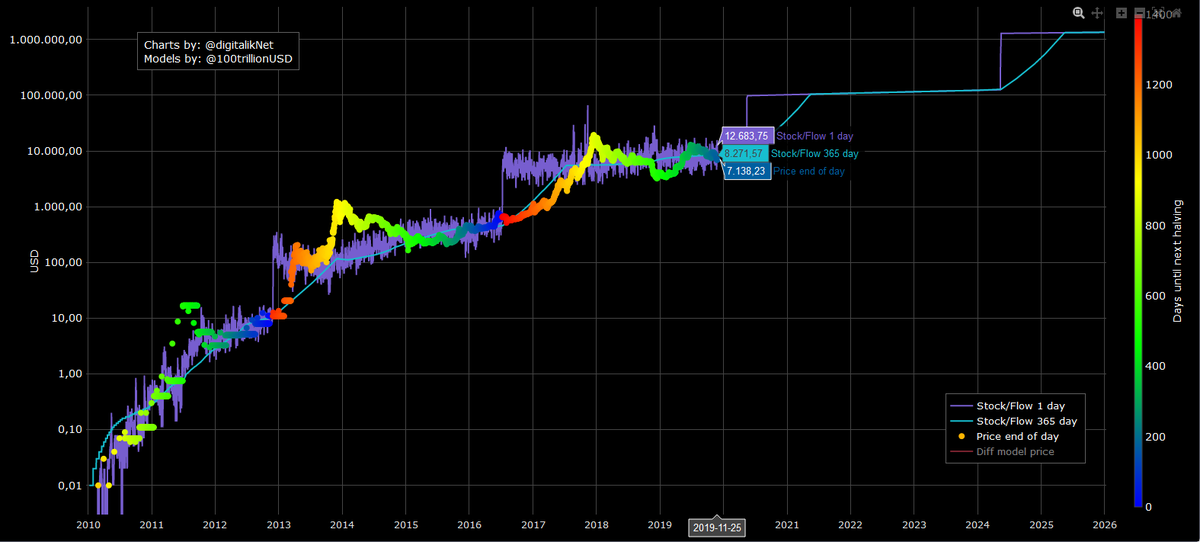The image size is (1200, 542).
Task: Click the 2026 x-axis tick label
Action: tap(1104, 524)
